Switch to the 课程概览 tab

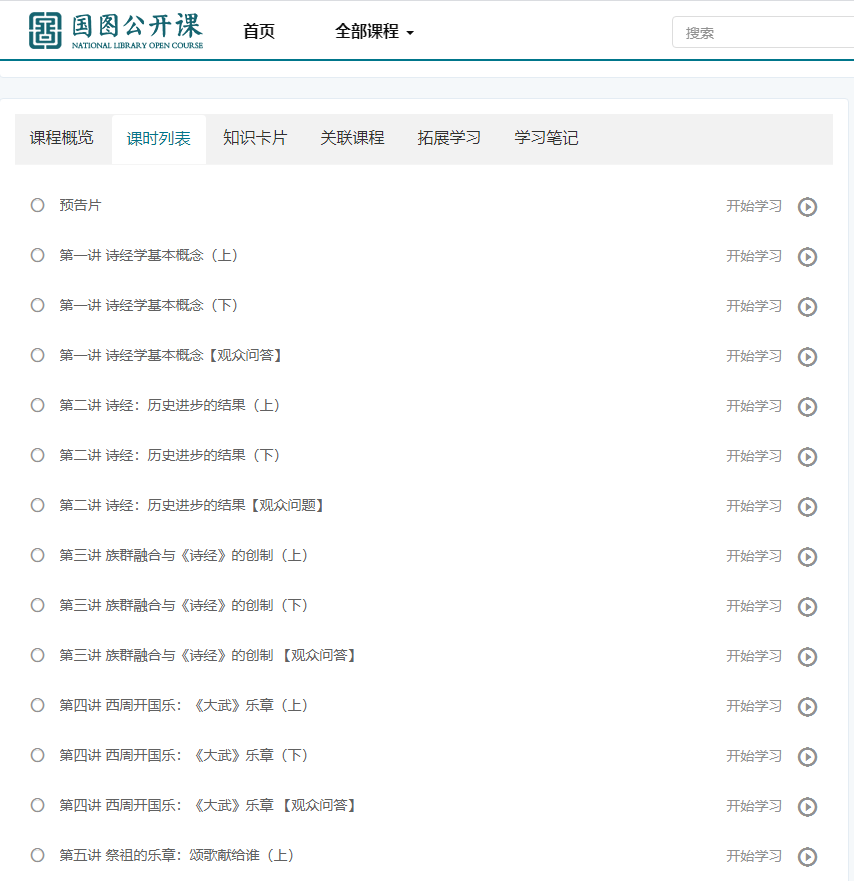[x=62, y=138]
